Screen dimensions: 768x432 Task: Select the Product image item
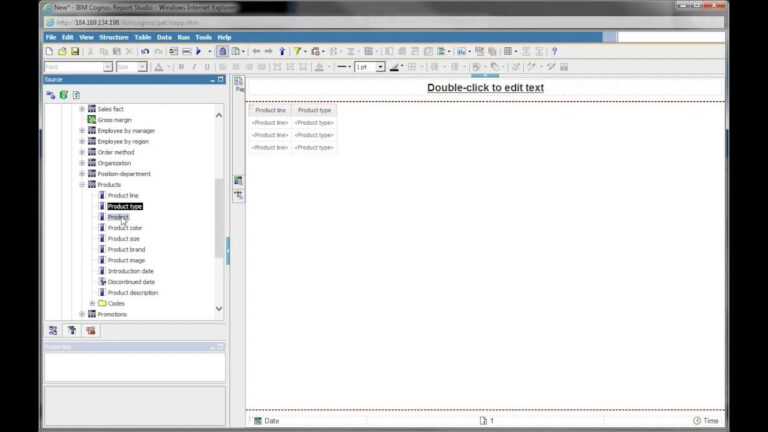[126, 260]
